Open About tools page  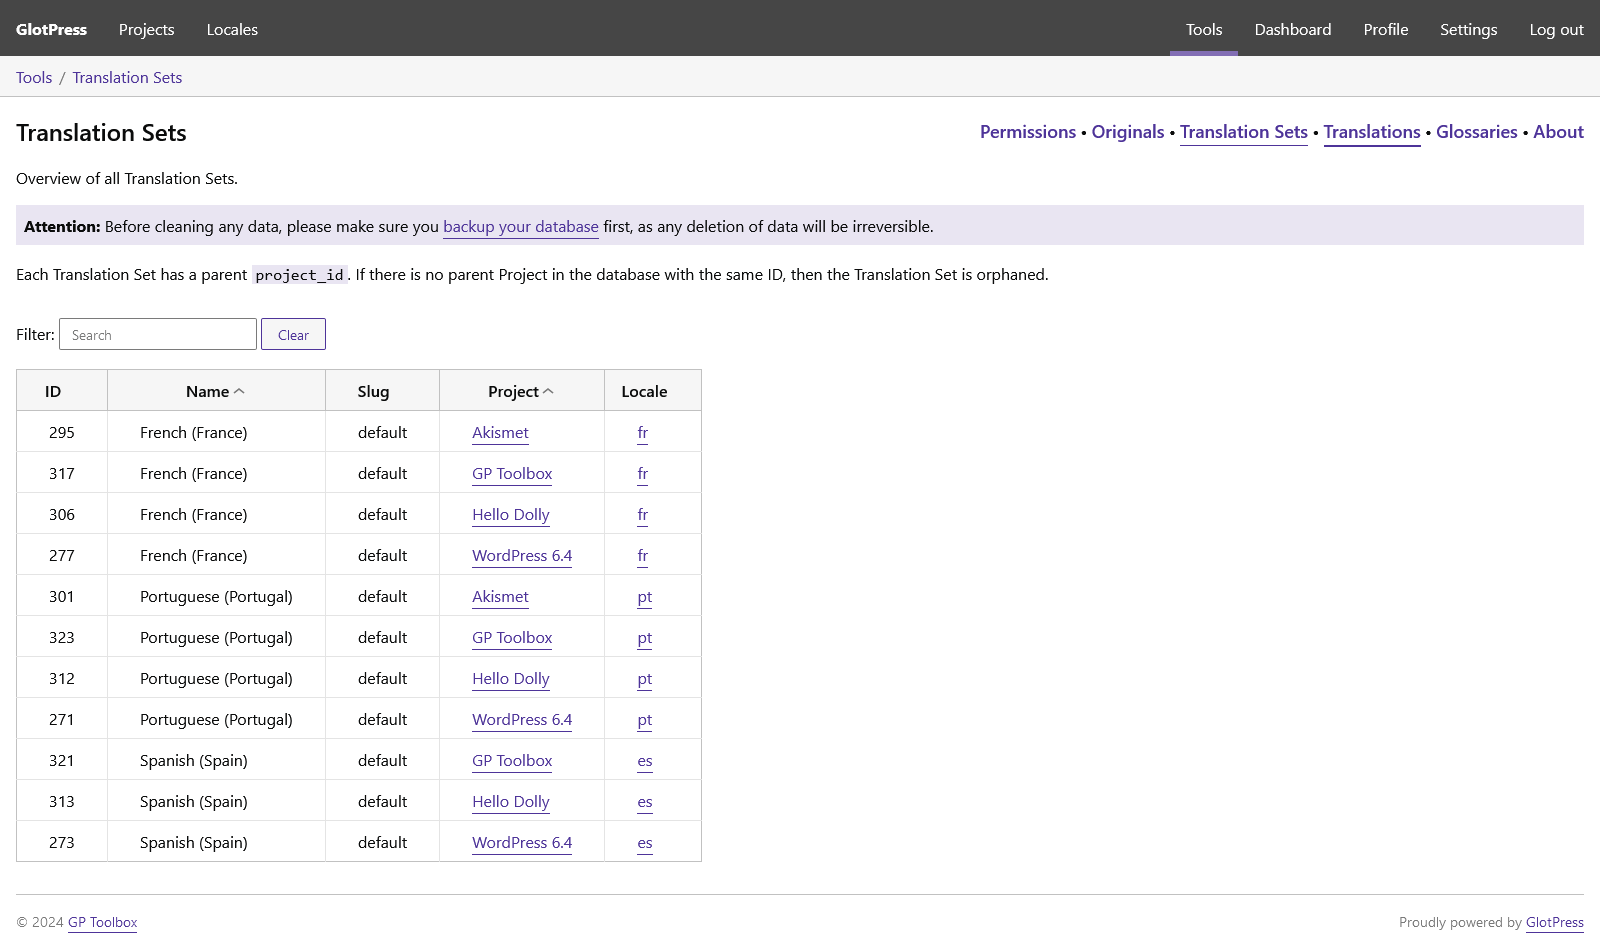1558,132
